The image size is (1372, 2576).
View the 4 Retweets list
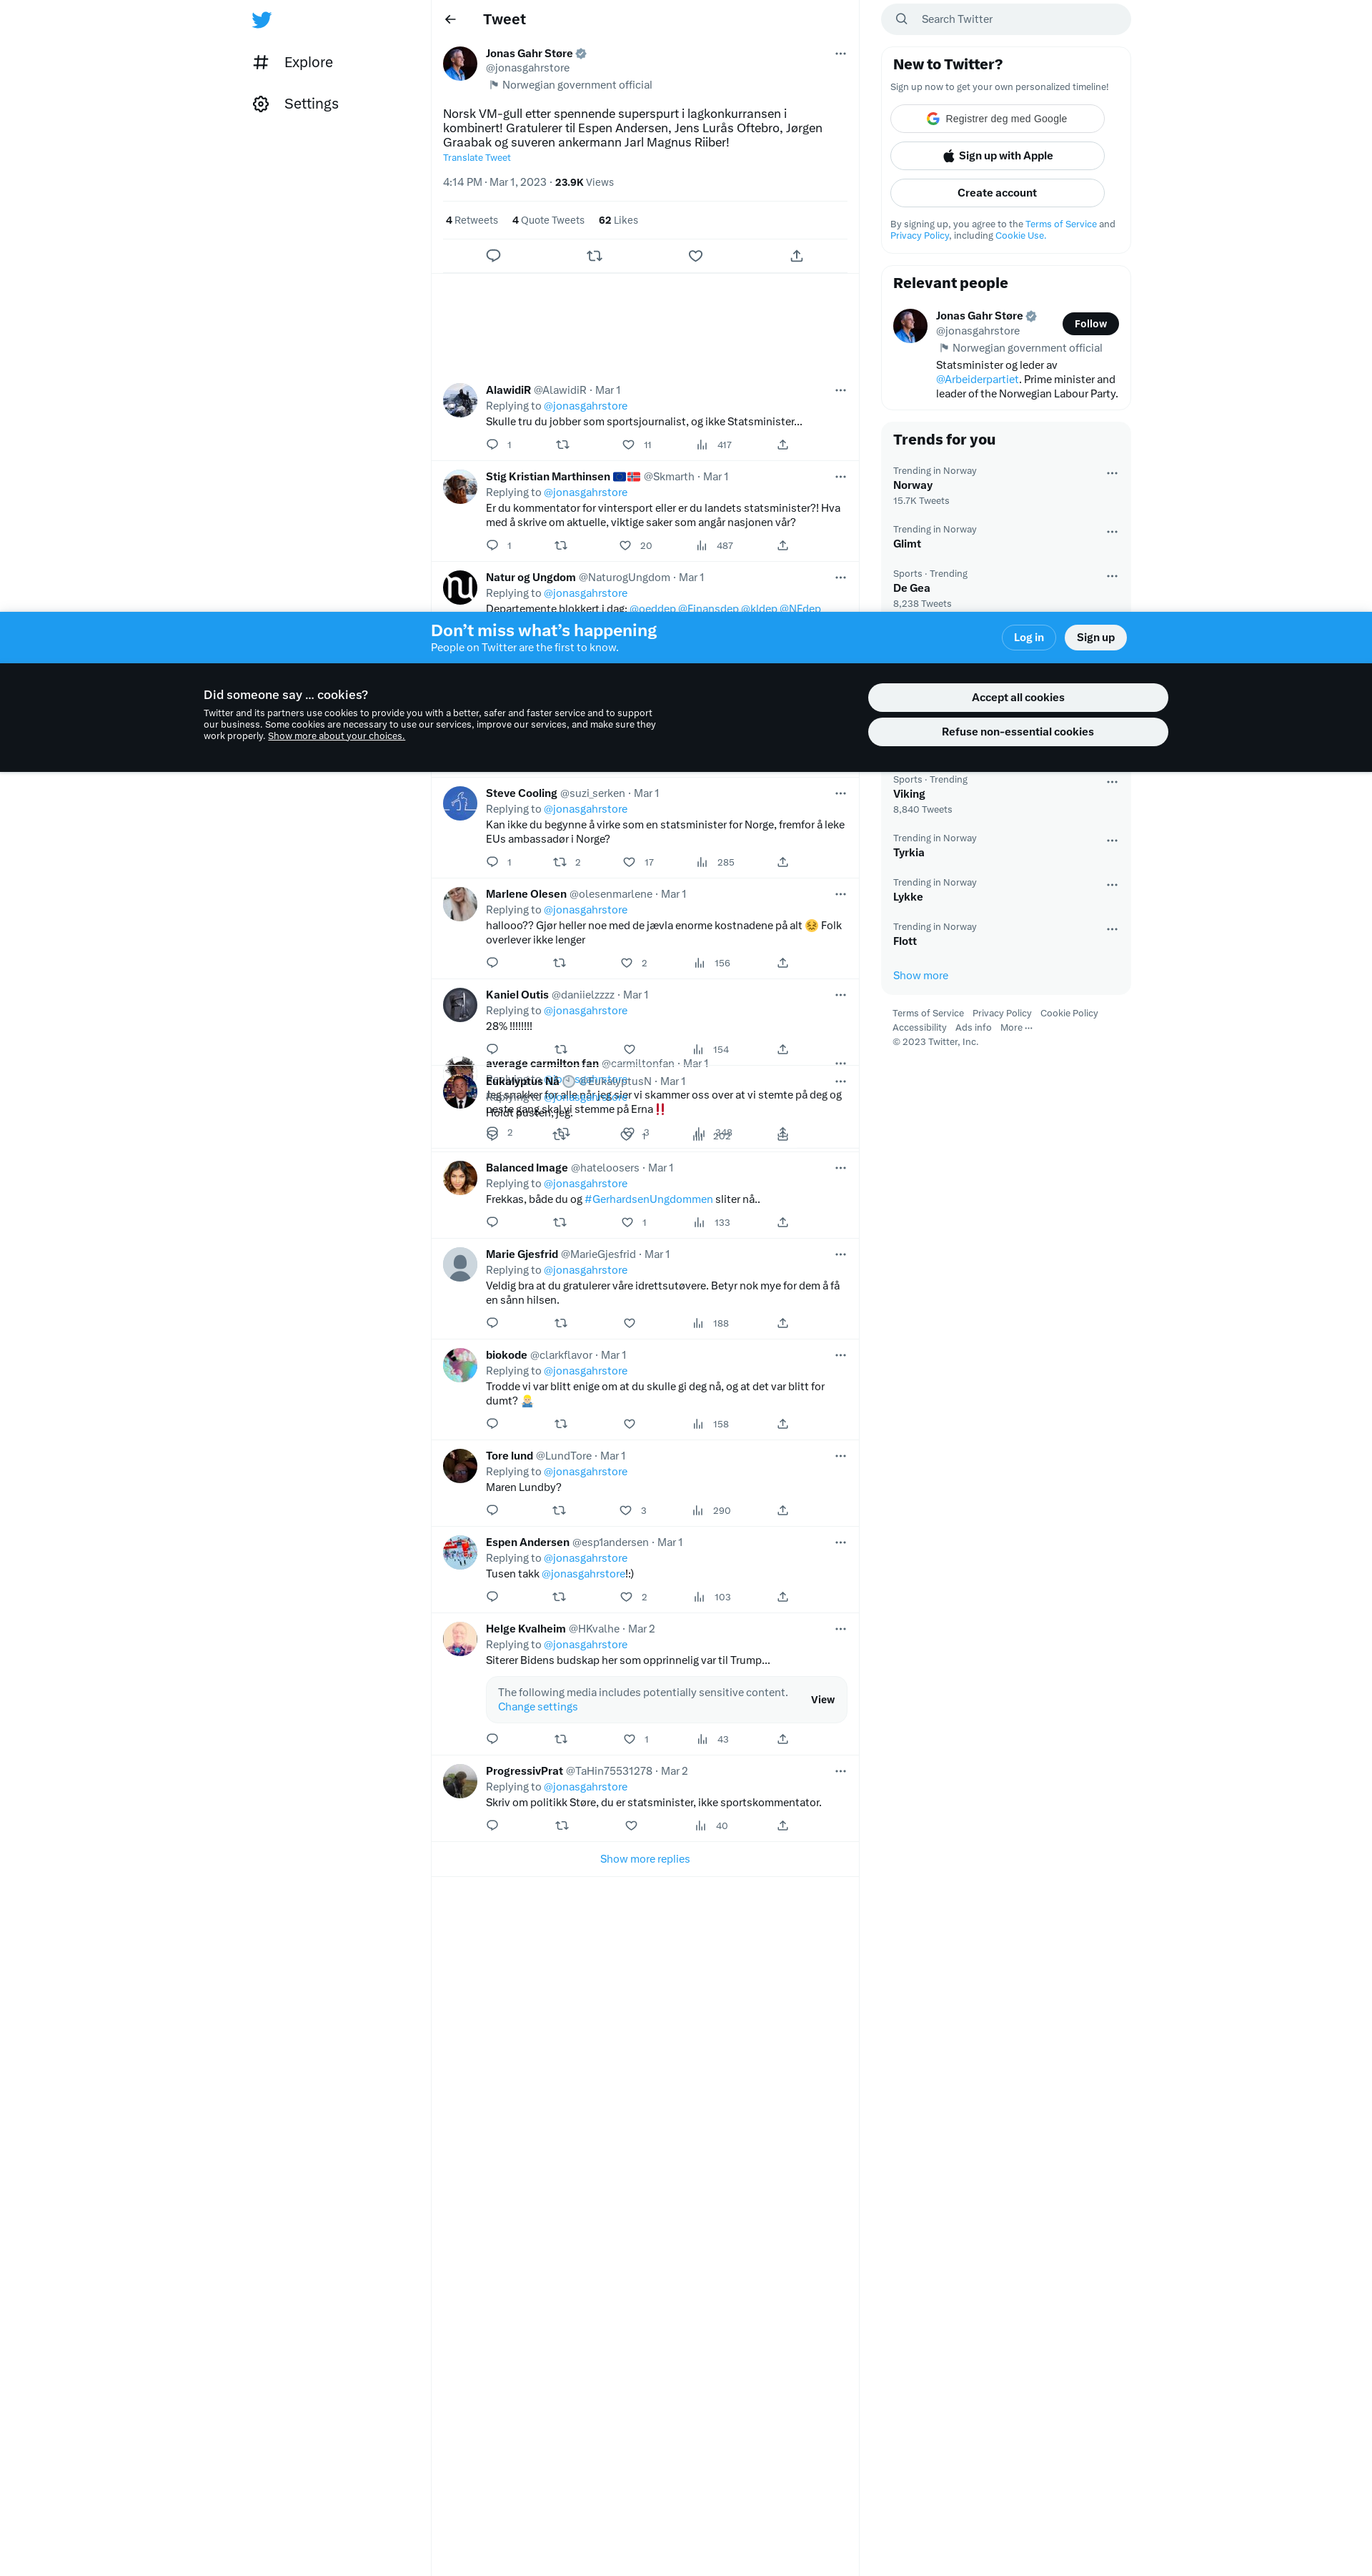472,220
